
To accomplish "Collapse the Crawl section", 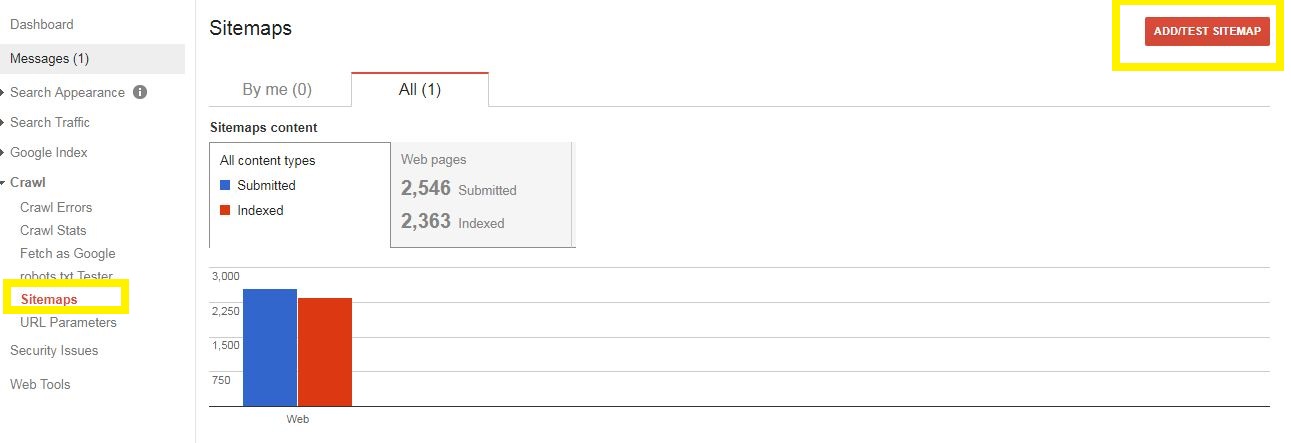I will point(28,182).
